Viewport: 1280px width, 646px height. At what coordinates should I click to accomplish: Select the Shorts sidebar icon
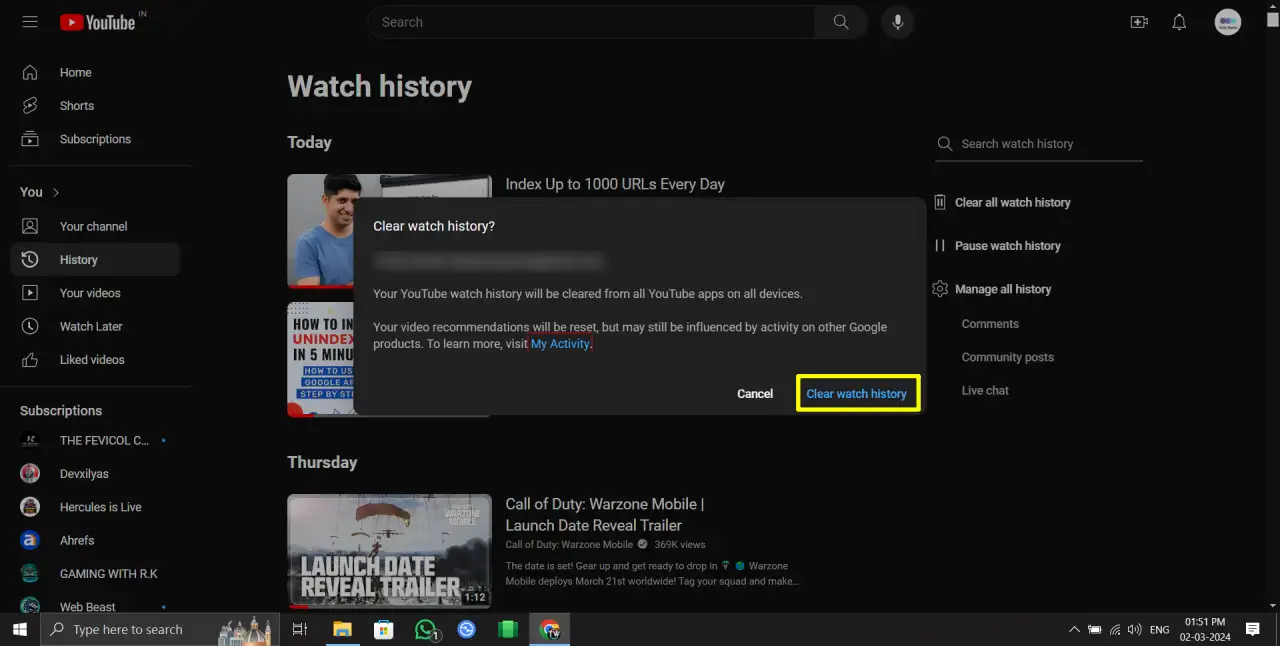click(x=30, y=105)
